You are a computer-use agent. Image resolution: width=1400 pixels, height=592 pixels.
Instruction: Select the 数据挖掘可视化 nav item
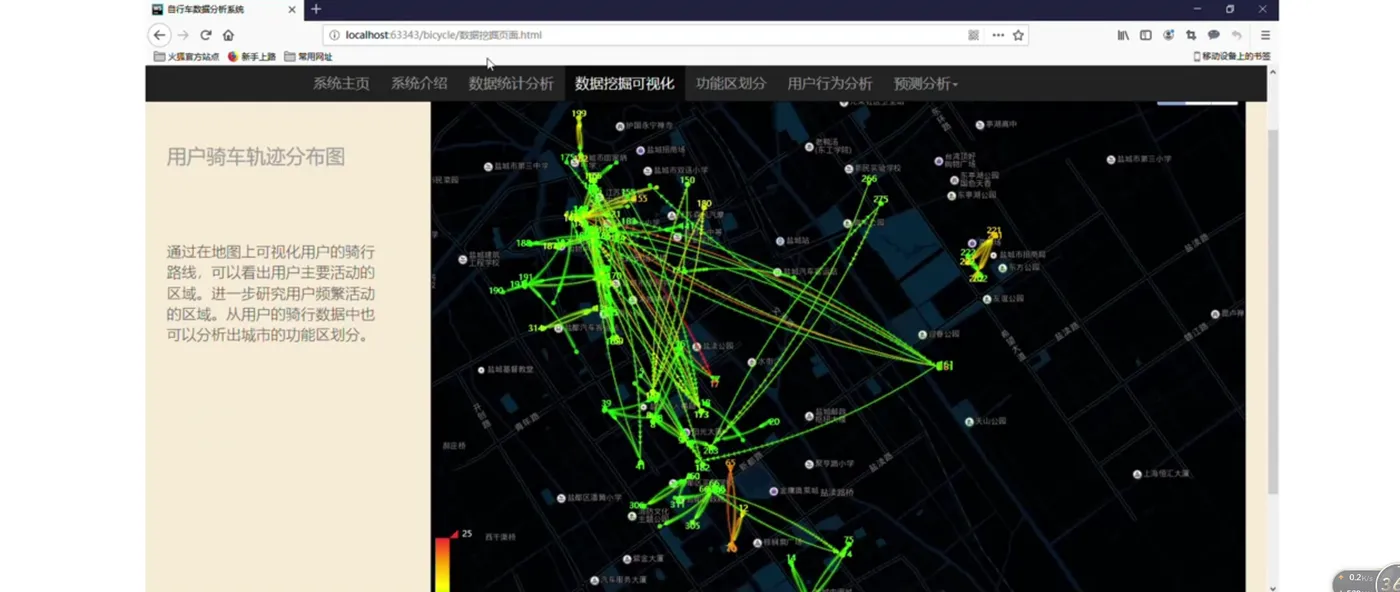pyautogui.click(x=624, y=84)
